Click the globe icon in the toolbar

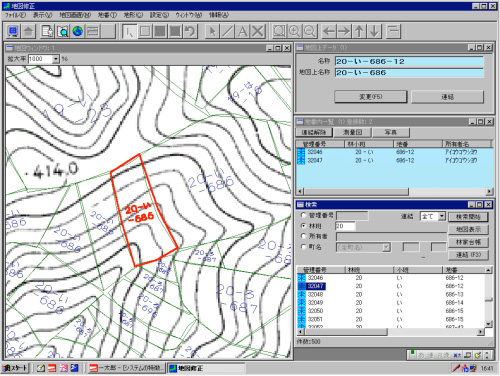(78, 32)
